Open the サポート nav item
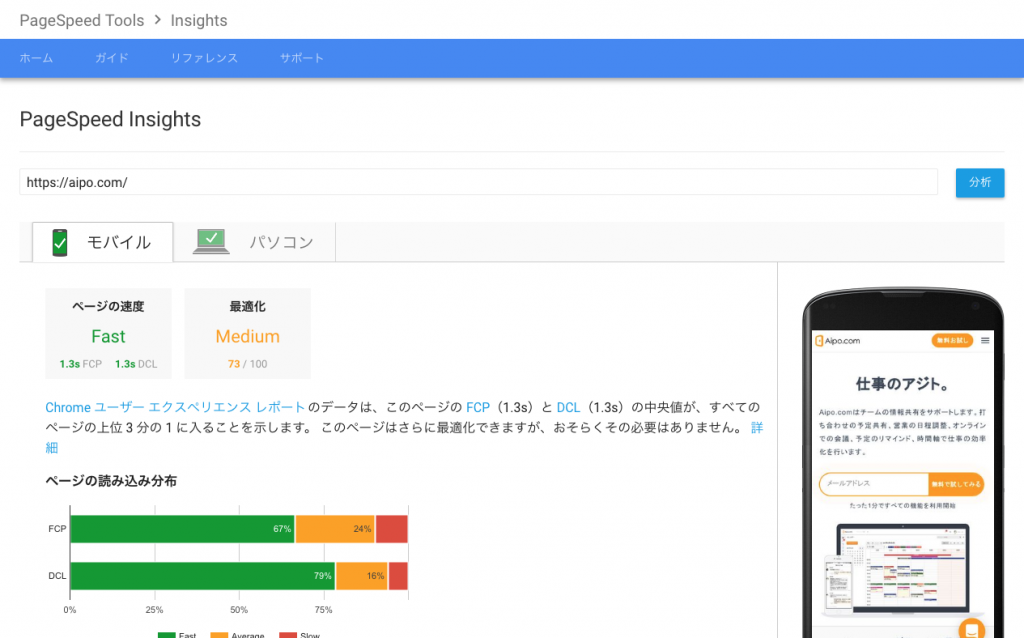 pyautogui.click(x=302, y=58)
